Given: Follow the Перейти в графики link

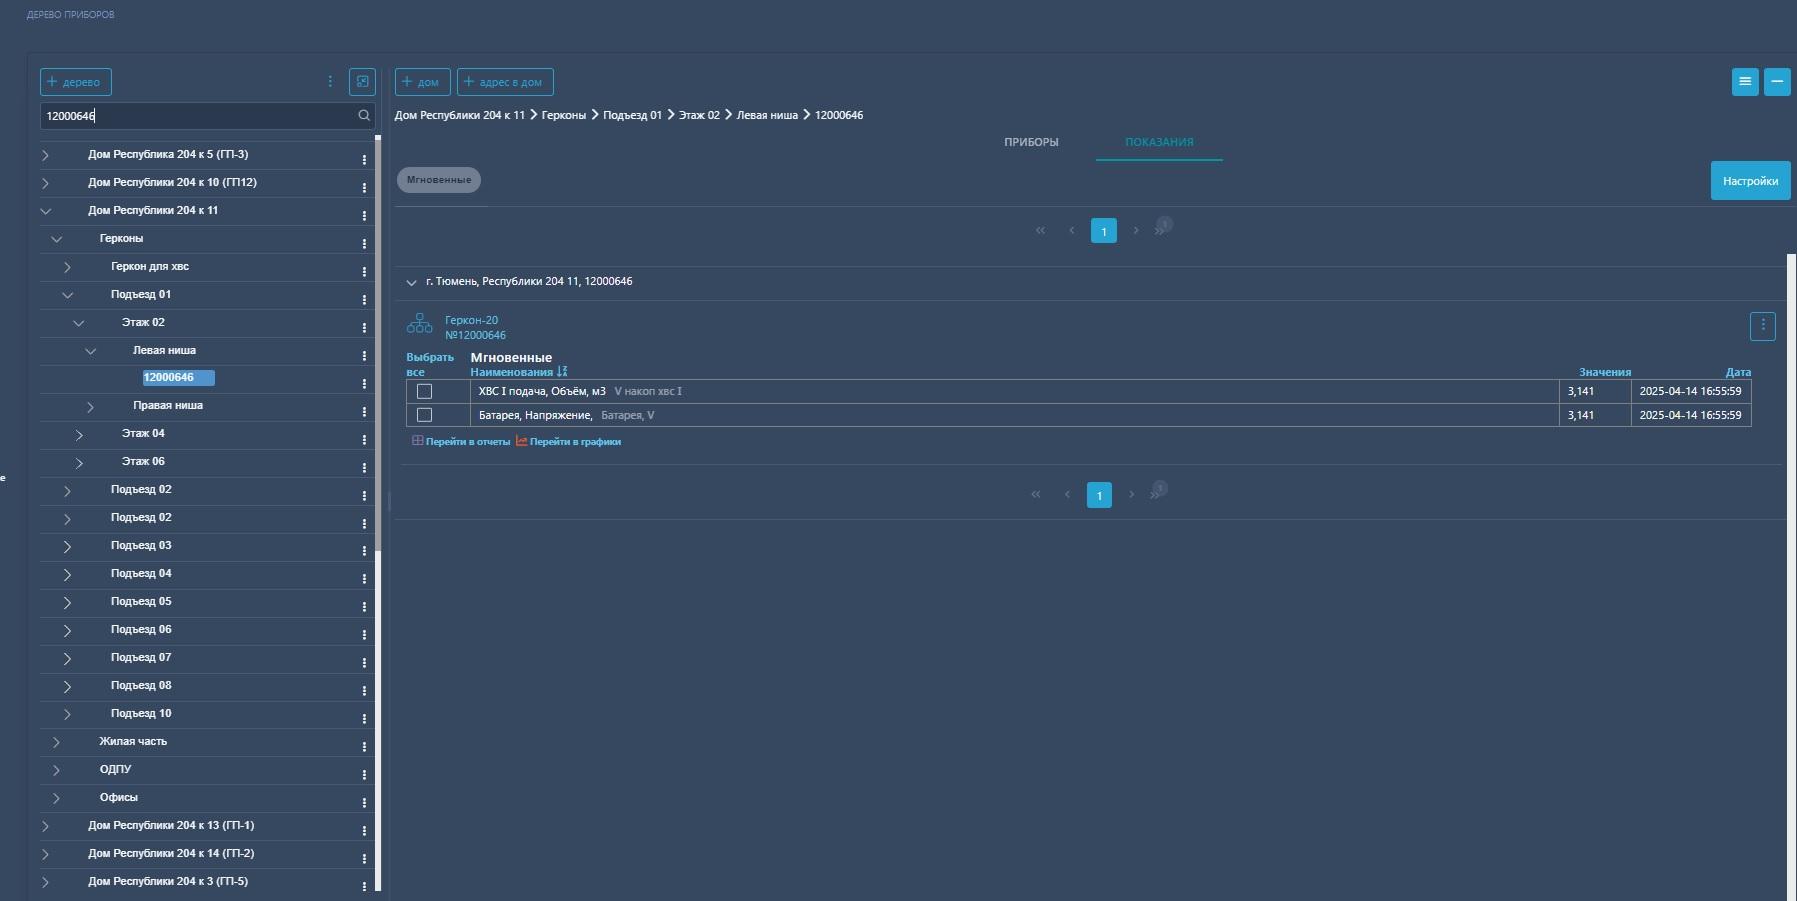Looking at the screenshot, I should click(574, 442).
